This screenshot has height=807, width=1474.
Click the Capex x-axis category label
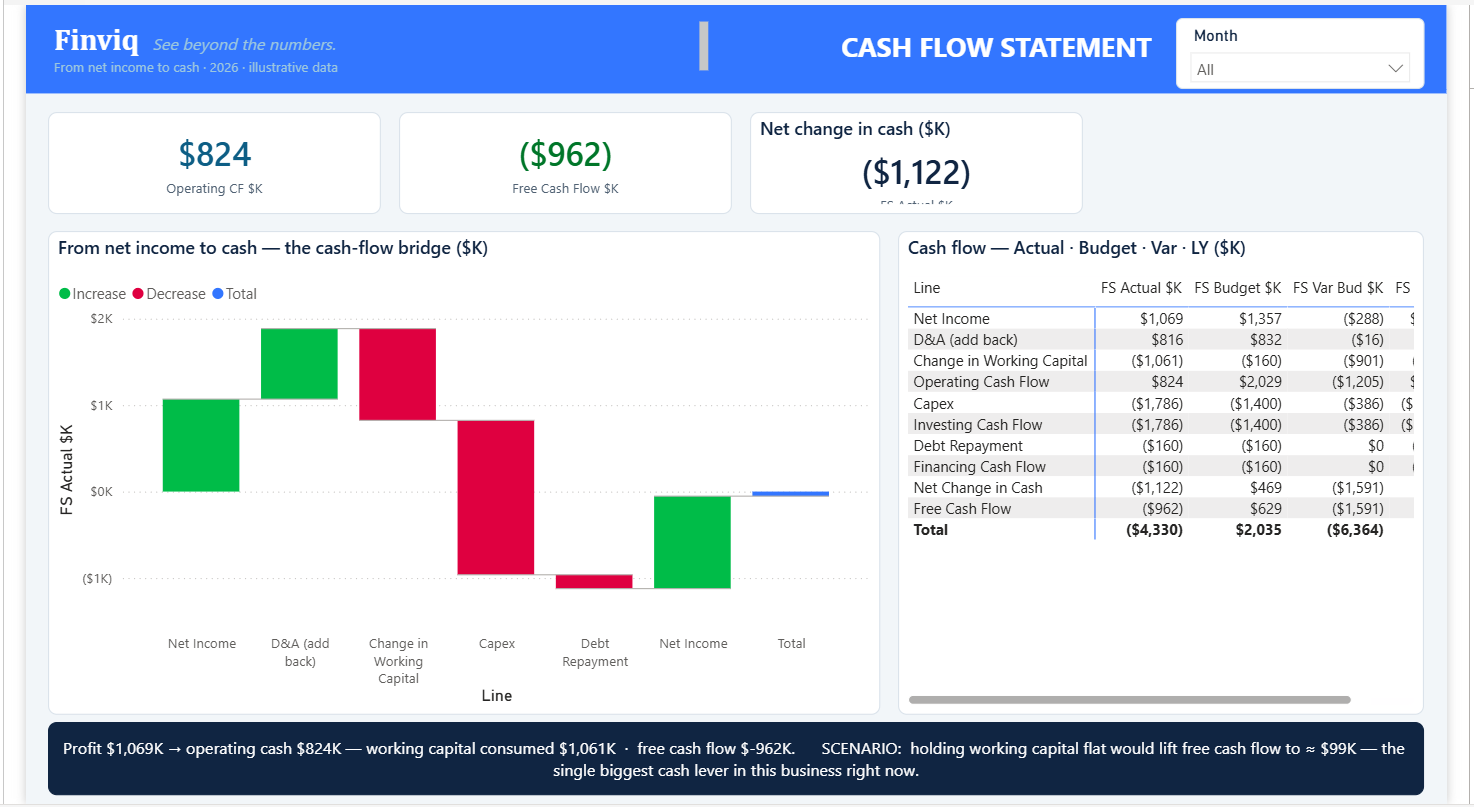tap(496, 643)
